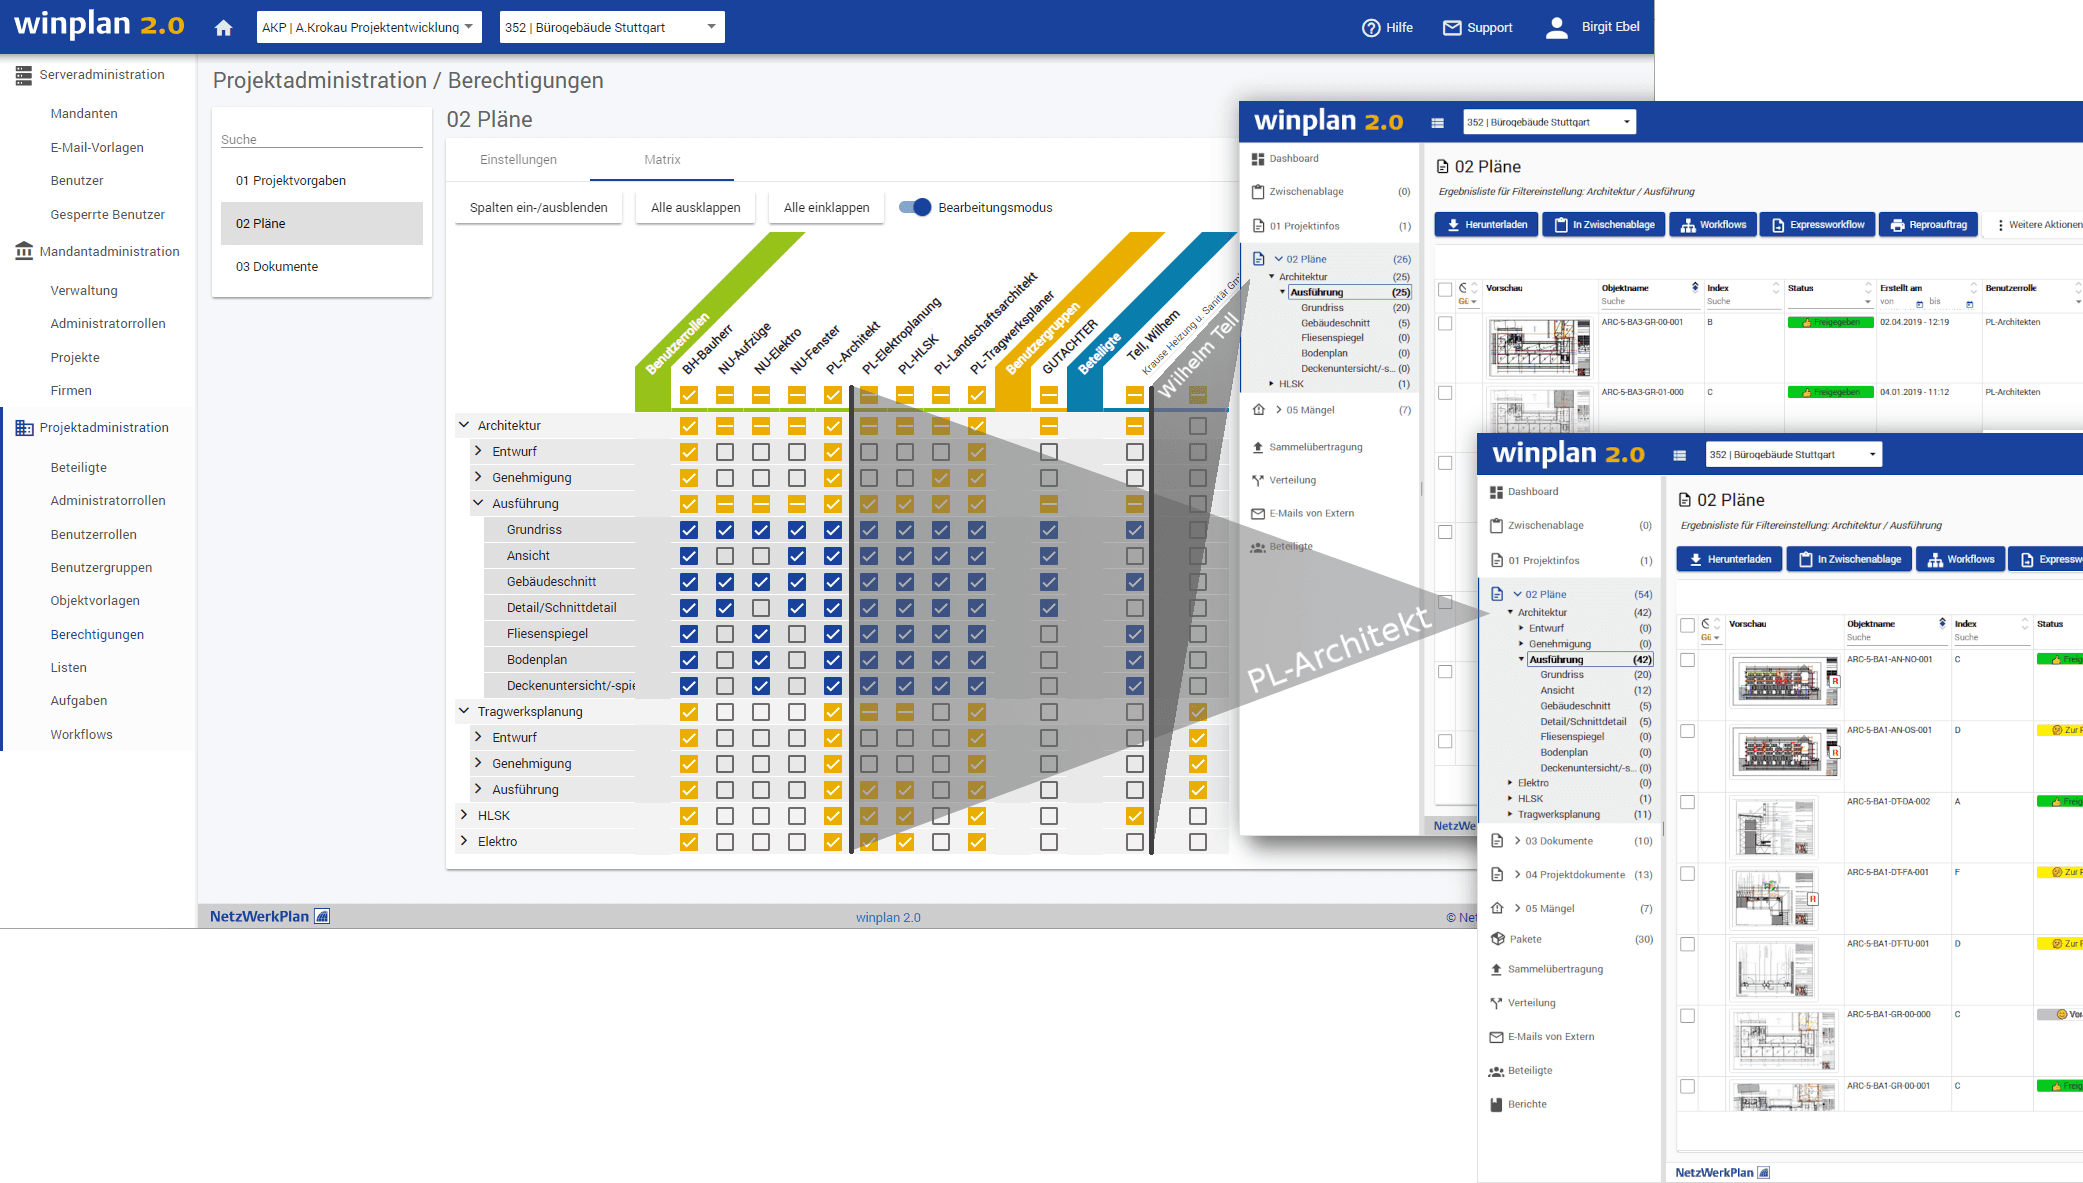The width and height of the screenshot is (2083, 1183).
Task: Click the green Freigegeben status for ARC-5-BA3-GR-00-001
Action: pos(1831,323)
